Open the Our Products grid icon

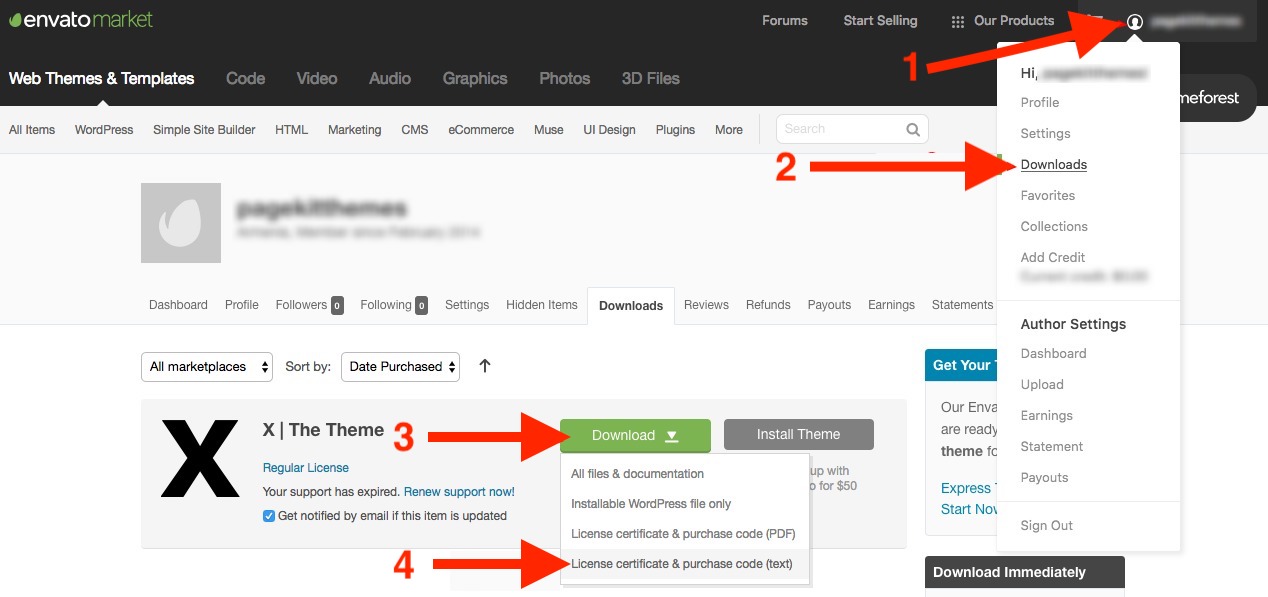pos(957,20)
